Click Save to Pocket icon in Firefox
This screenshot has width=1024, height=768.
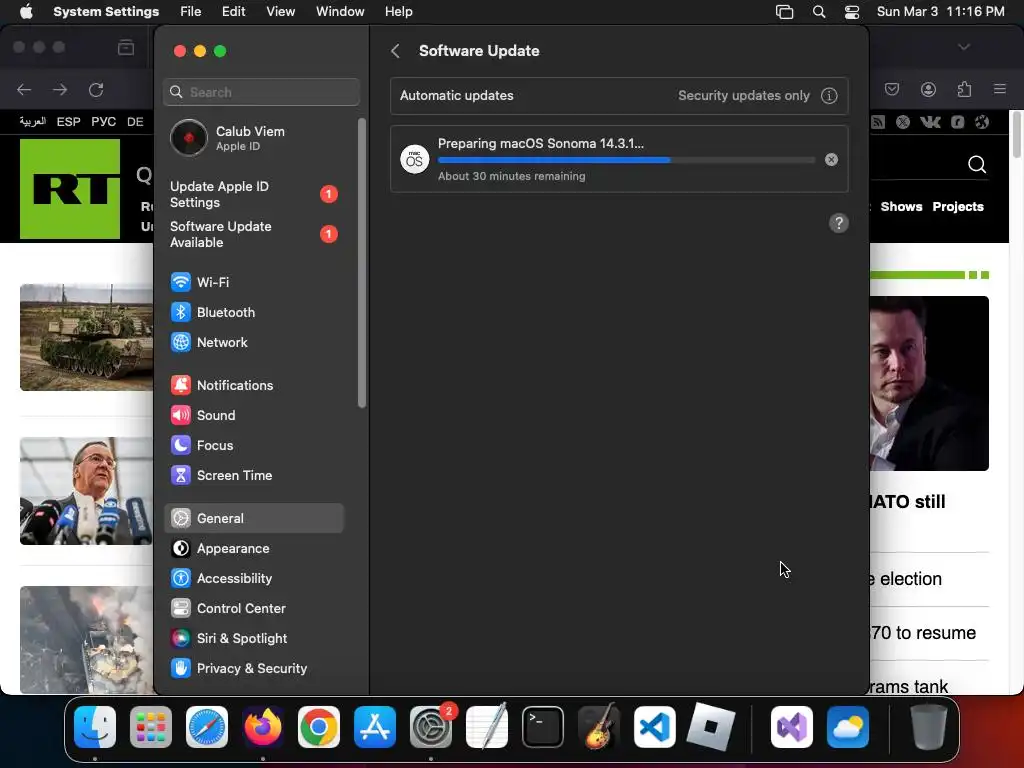892,89
